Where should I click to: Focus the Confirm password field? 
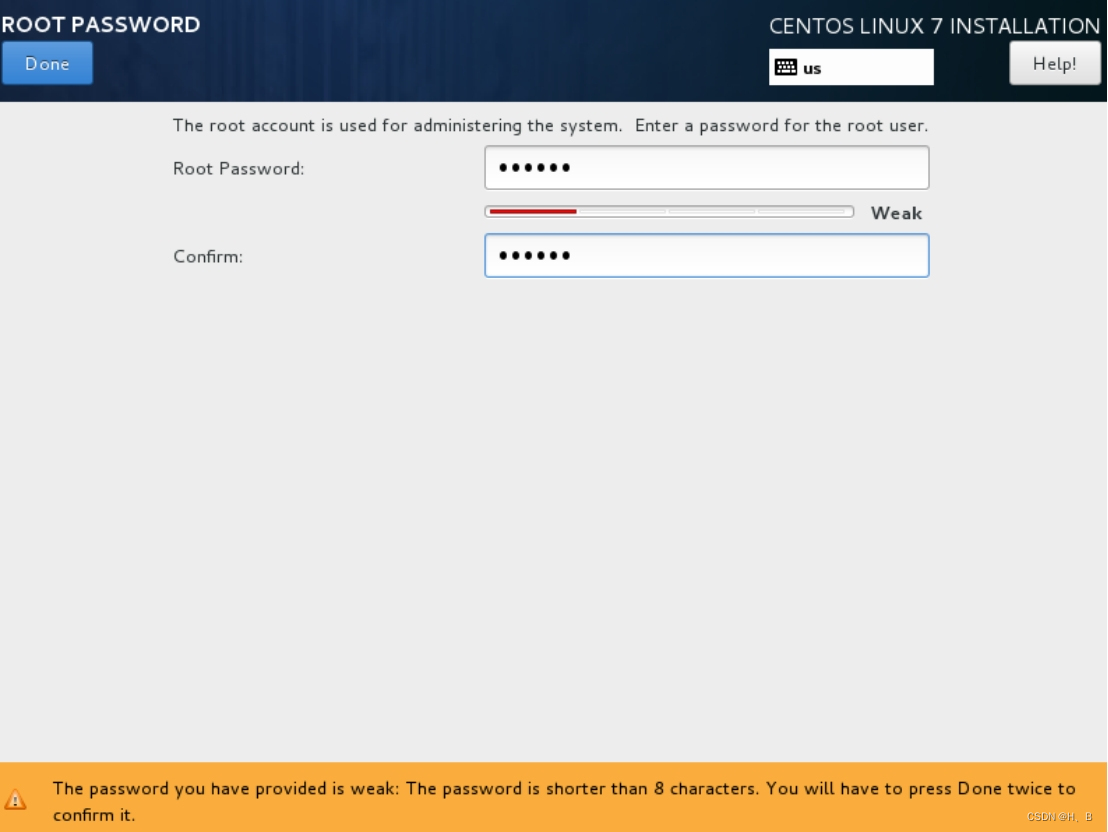click(x=707, y=256)
